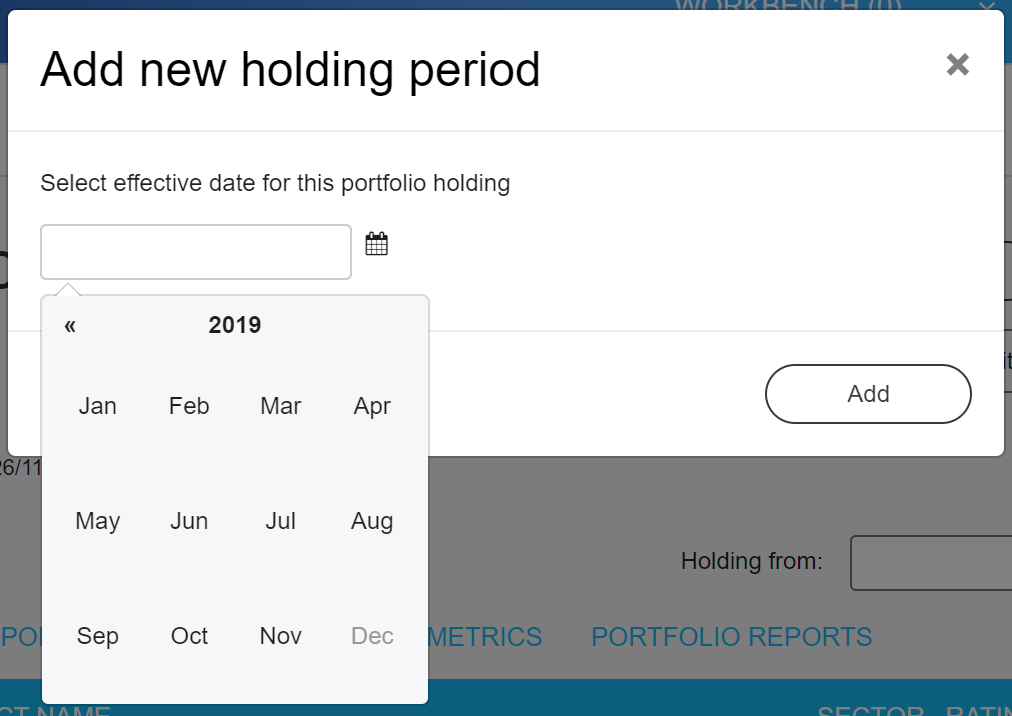1012x716 pixels.
Task: Close the Add new holding period dialog
Action: [x=957, y=65]
